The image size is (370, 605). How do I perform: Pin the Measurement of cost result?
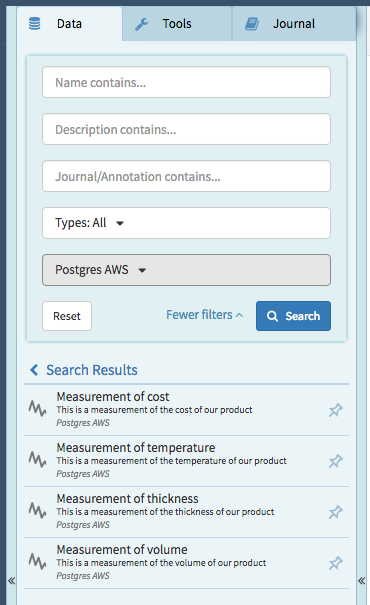(x=335, y=410)
